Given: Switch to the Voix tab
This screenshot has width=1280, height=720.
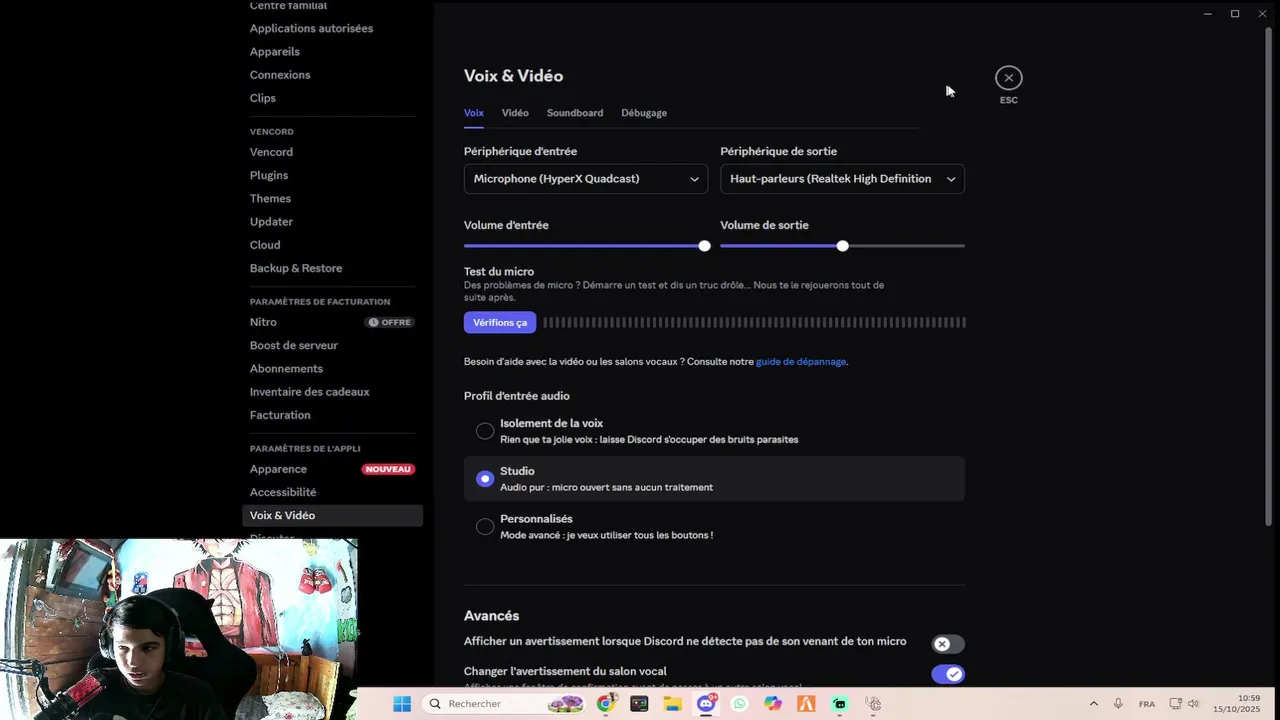Looking at the screenshot, I should 474,113.
